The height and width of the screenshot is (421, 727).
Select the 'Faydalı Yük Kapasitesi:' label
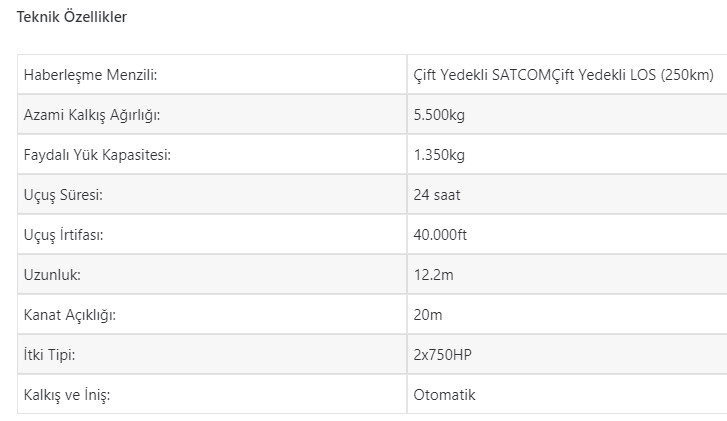click(97, 155)
